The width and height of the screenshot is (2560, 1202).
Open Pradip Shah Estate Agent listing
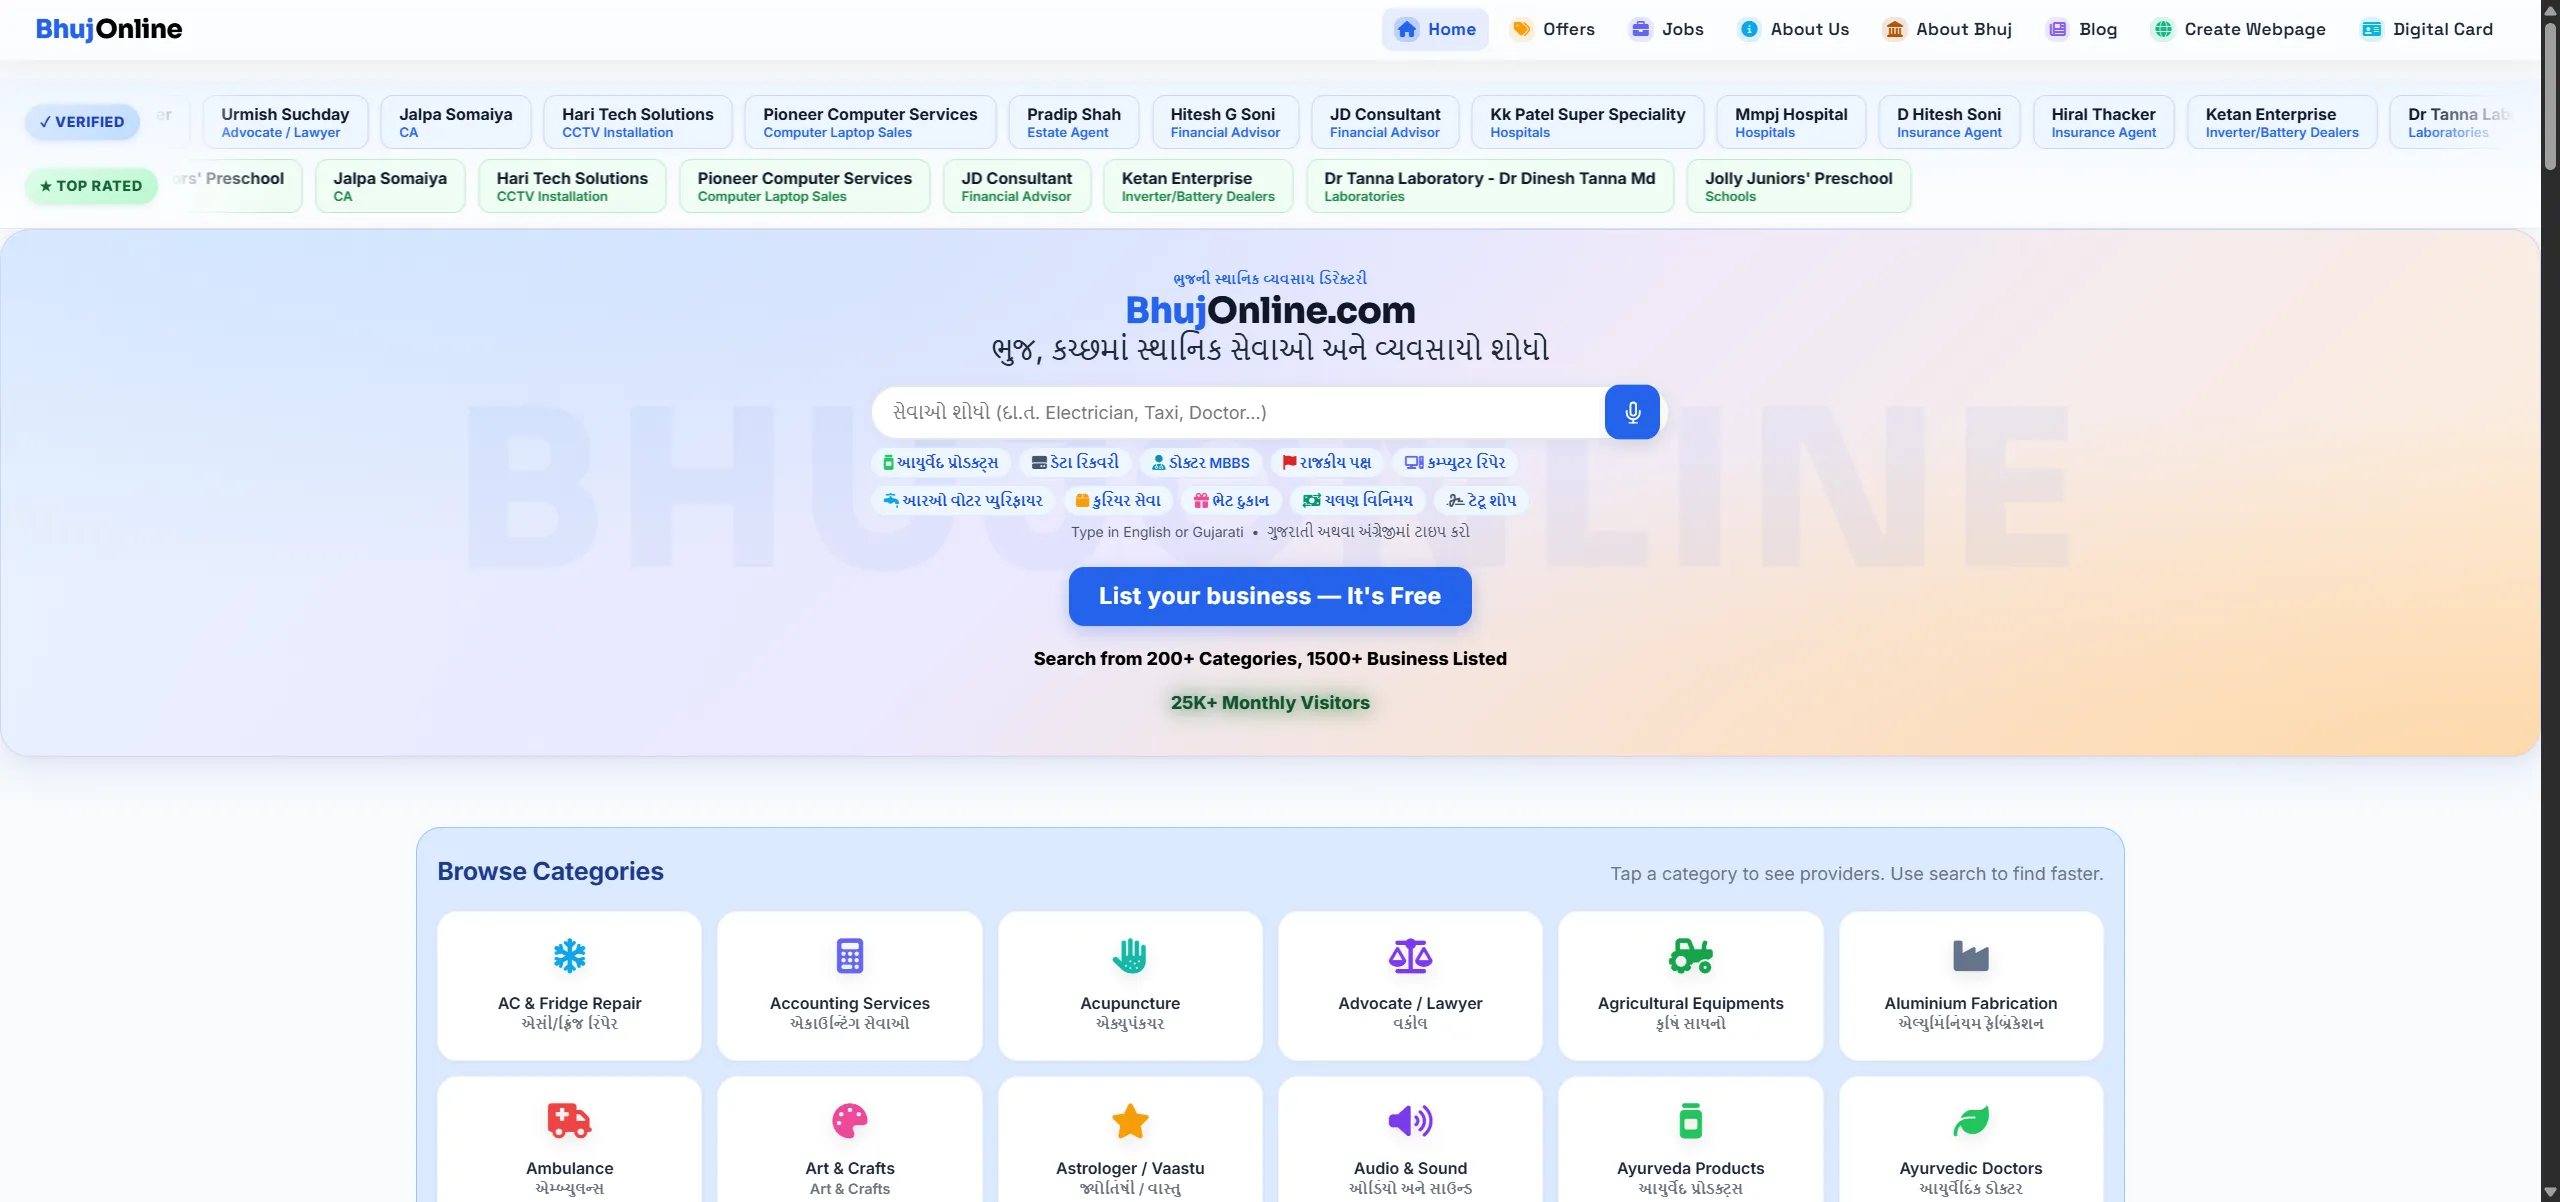pyautogui.click(x=1073, y=122)
